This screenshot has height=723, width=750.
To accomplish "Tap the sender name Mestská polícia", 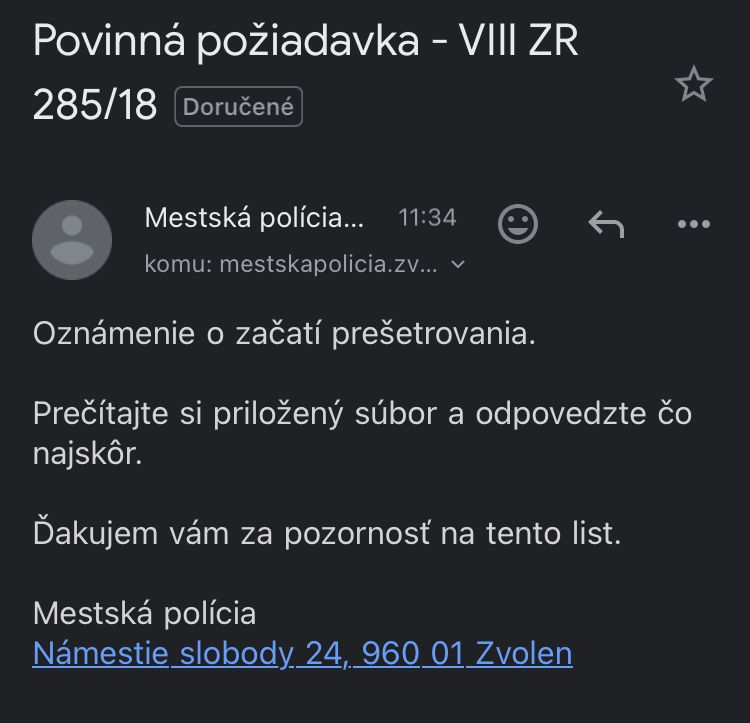I will coord(254,217).
